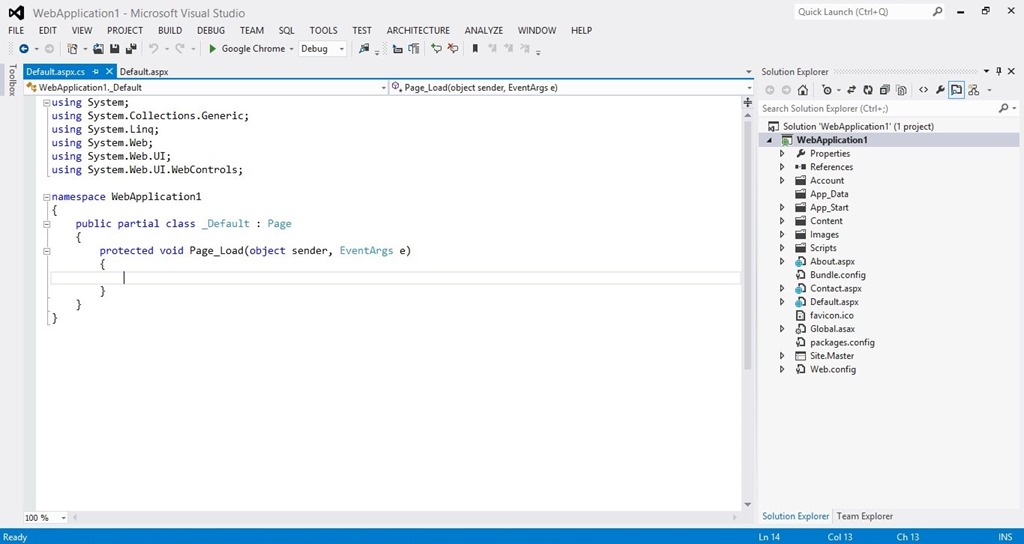This screenshot has height=544, width=1024.
Task: Close the Default.aspx.cs tab
Action: tap(109, 72)
